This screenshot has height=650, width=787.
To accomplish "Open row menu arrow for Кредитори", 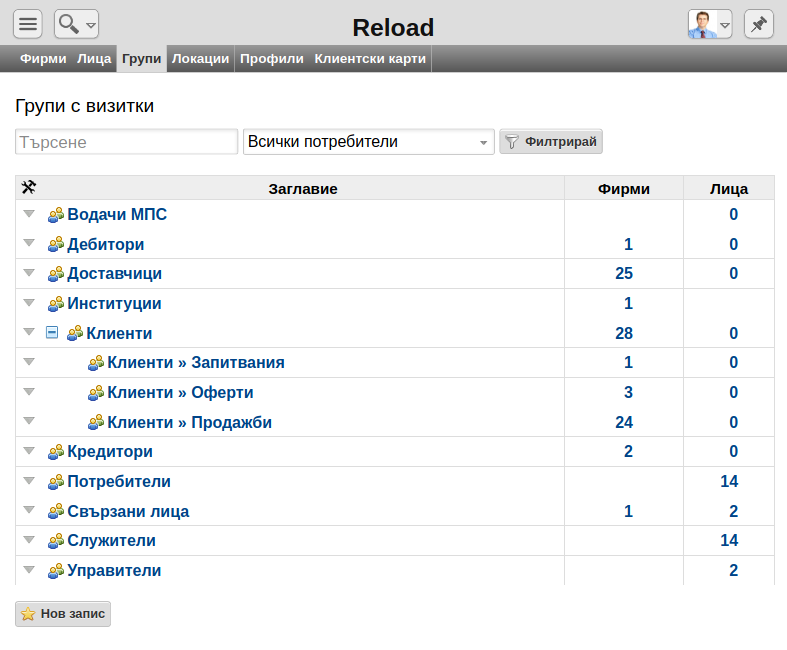I will click(x=29, y=451).
